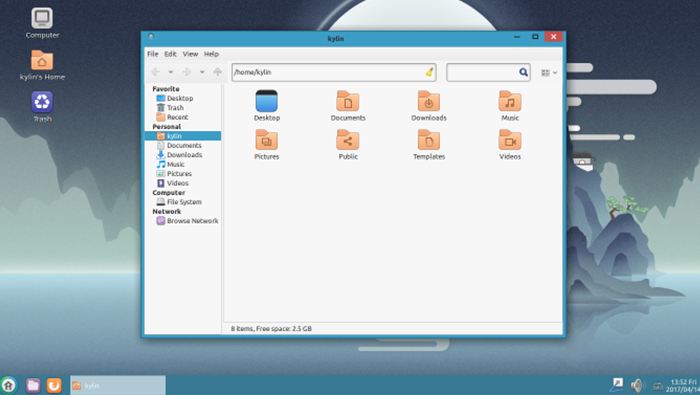
Task: Click the window menu icon in titlebar
Action: tap(151, 36)
